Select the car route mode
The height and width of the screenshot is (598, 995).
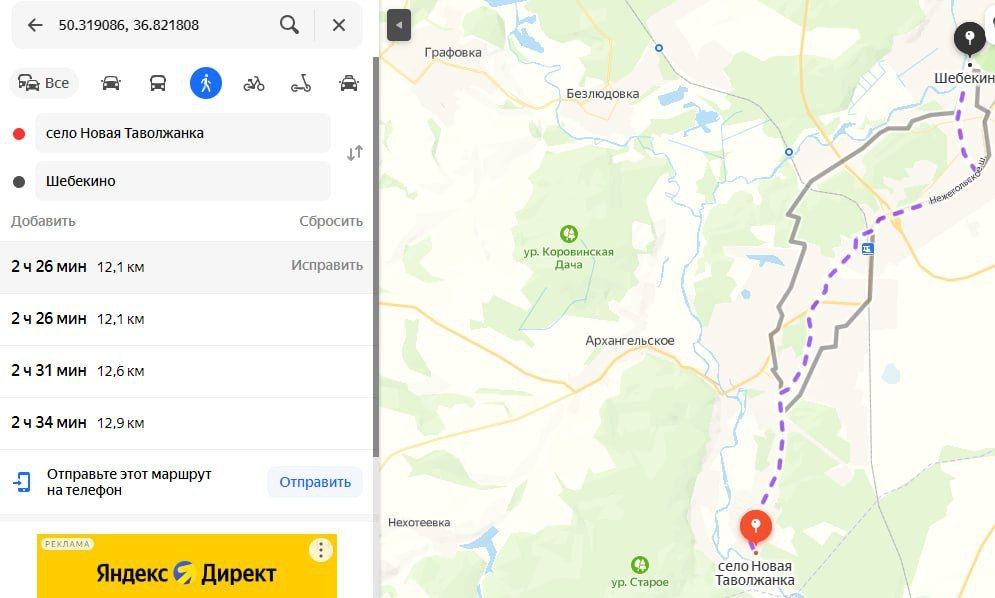(x=110, y=83)
